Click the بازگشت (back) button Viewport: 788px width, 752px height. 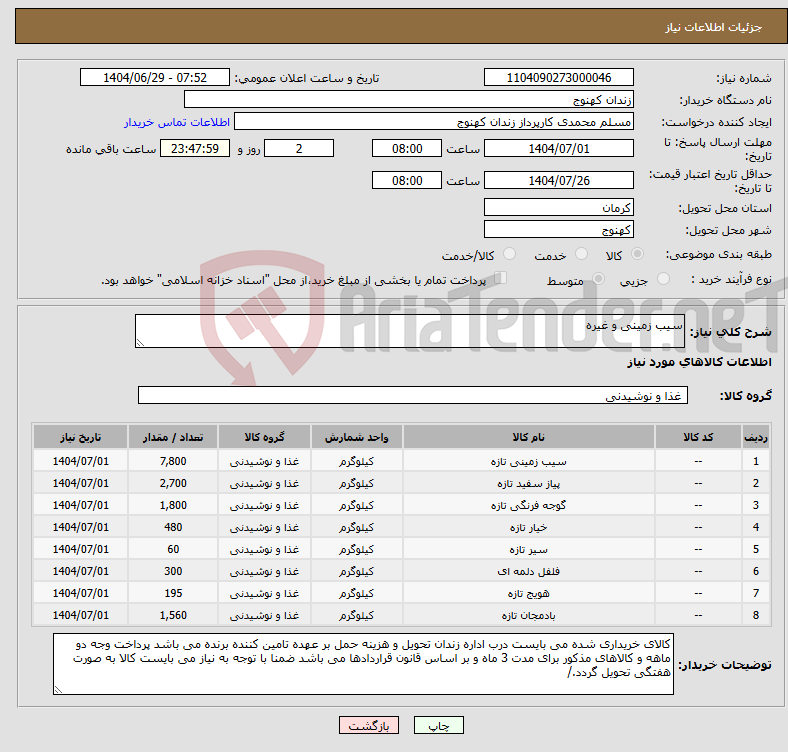[x=368, y=725]
